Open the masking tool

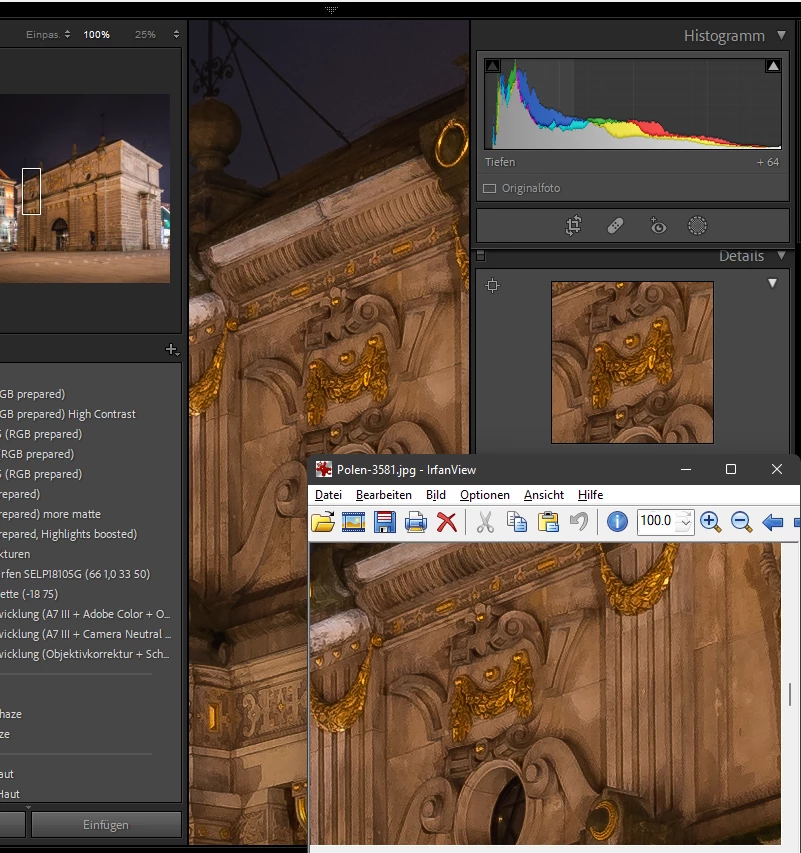point(698,226)
